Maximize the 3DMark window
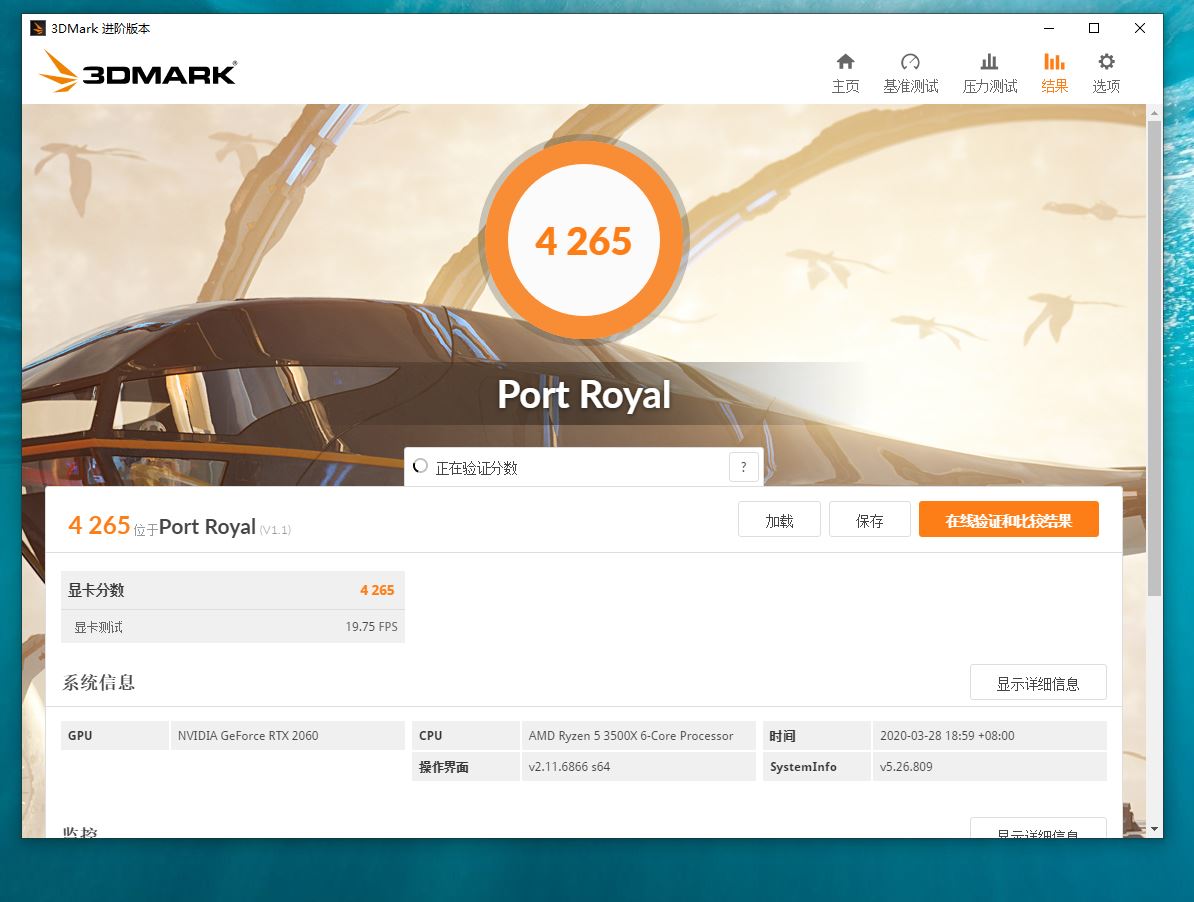 click(1093, 28)
